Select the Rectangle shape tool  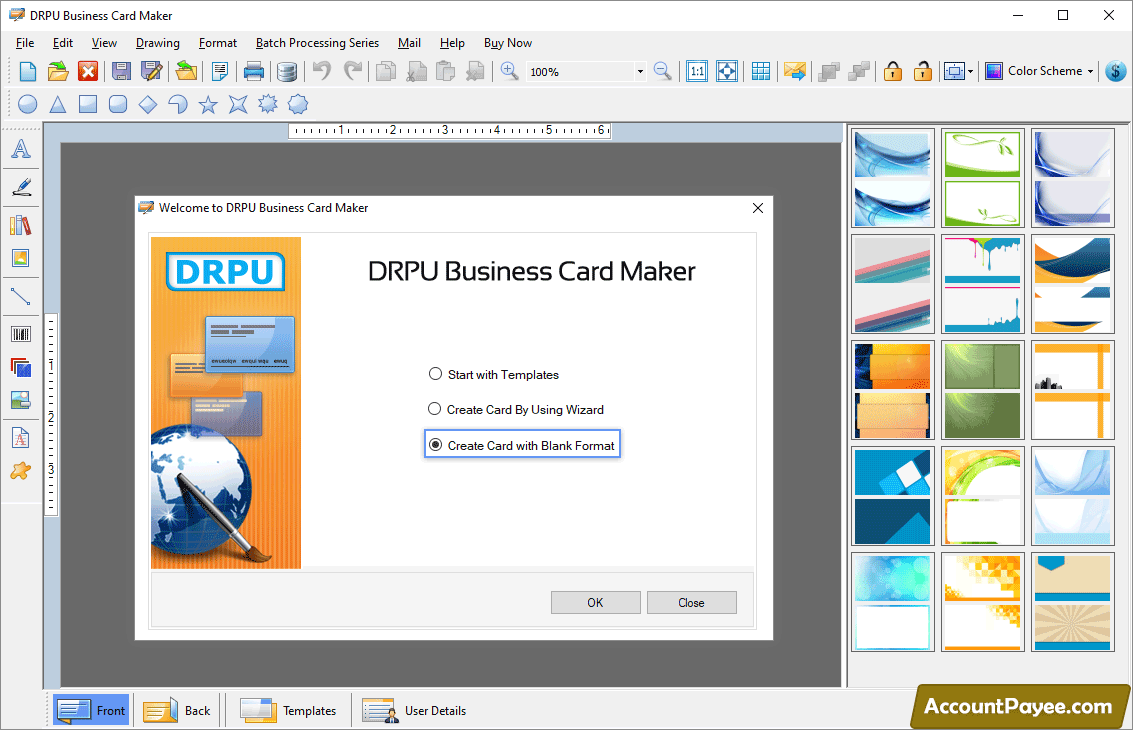tap(87, 104)
